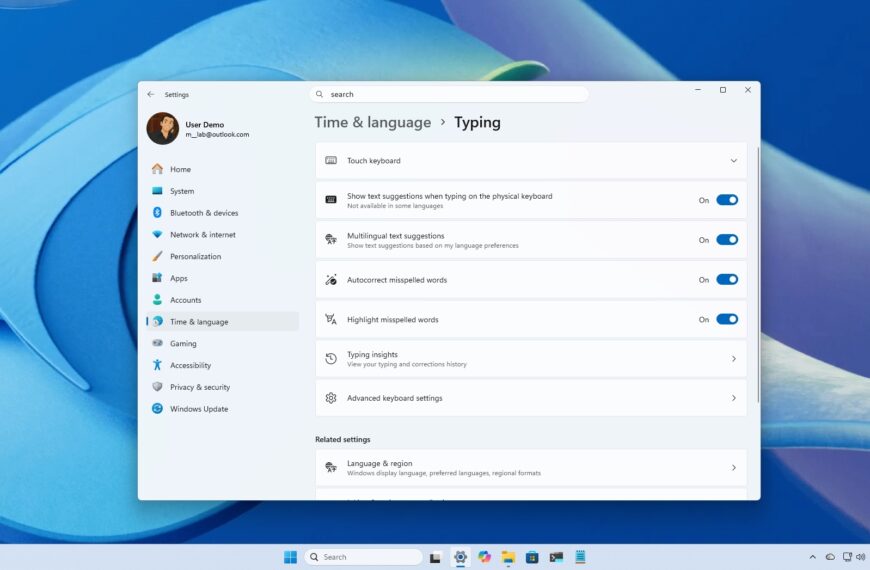Screen dimensions: 870x570
Task: Click the Gaming controller icon
Action: coord(158,343)
